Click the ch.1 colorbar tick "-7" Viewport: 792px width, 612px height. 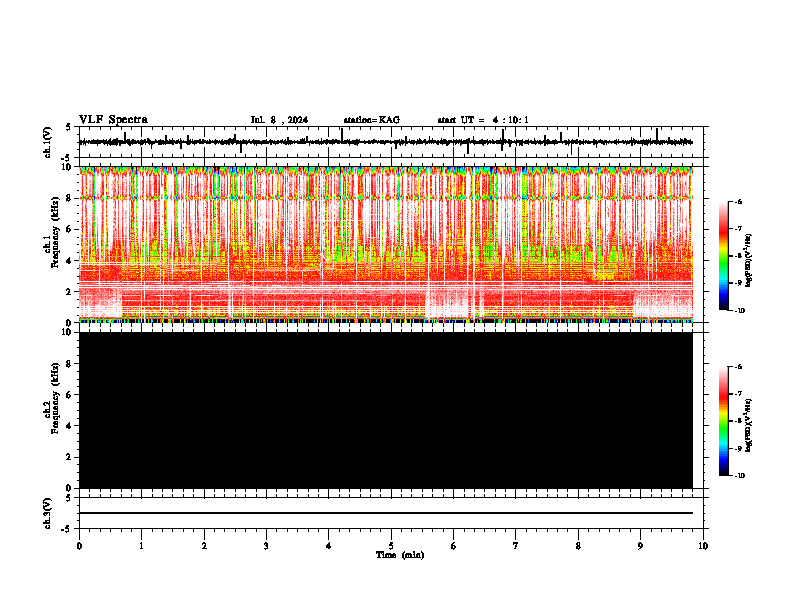click(x=738, y=229)
